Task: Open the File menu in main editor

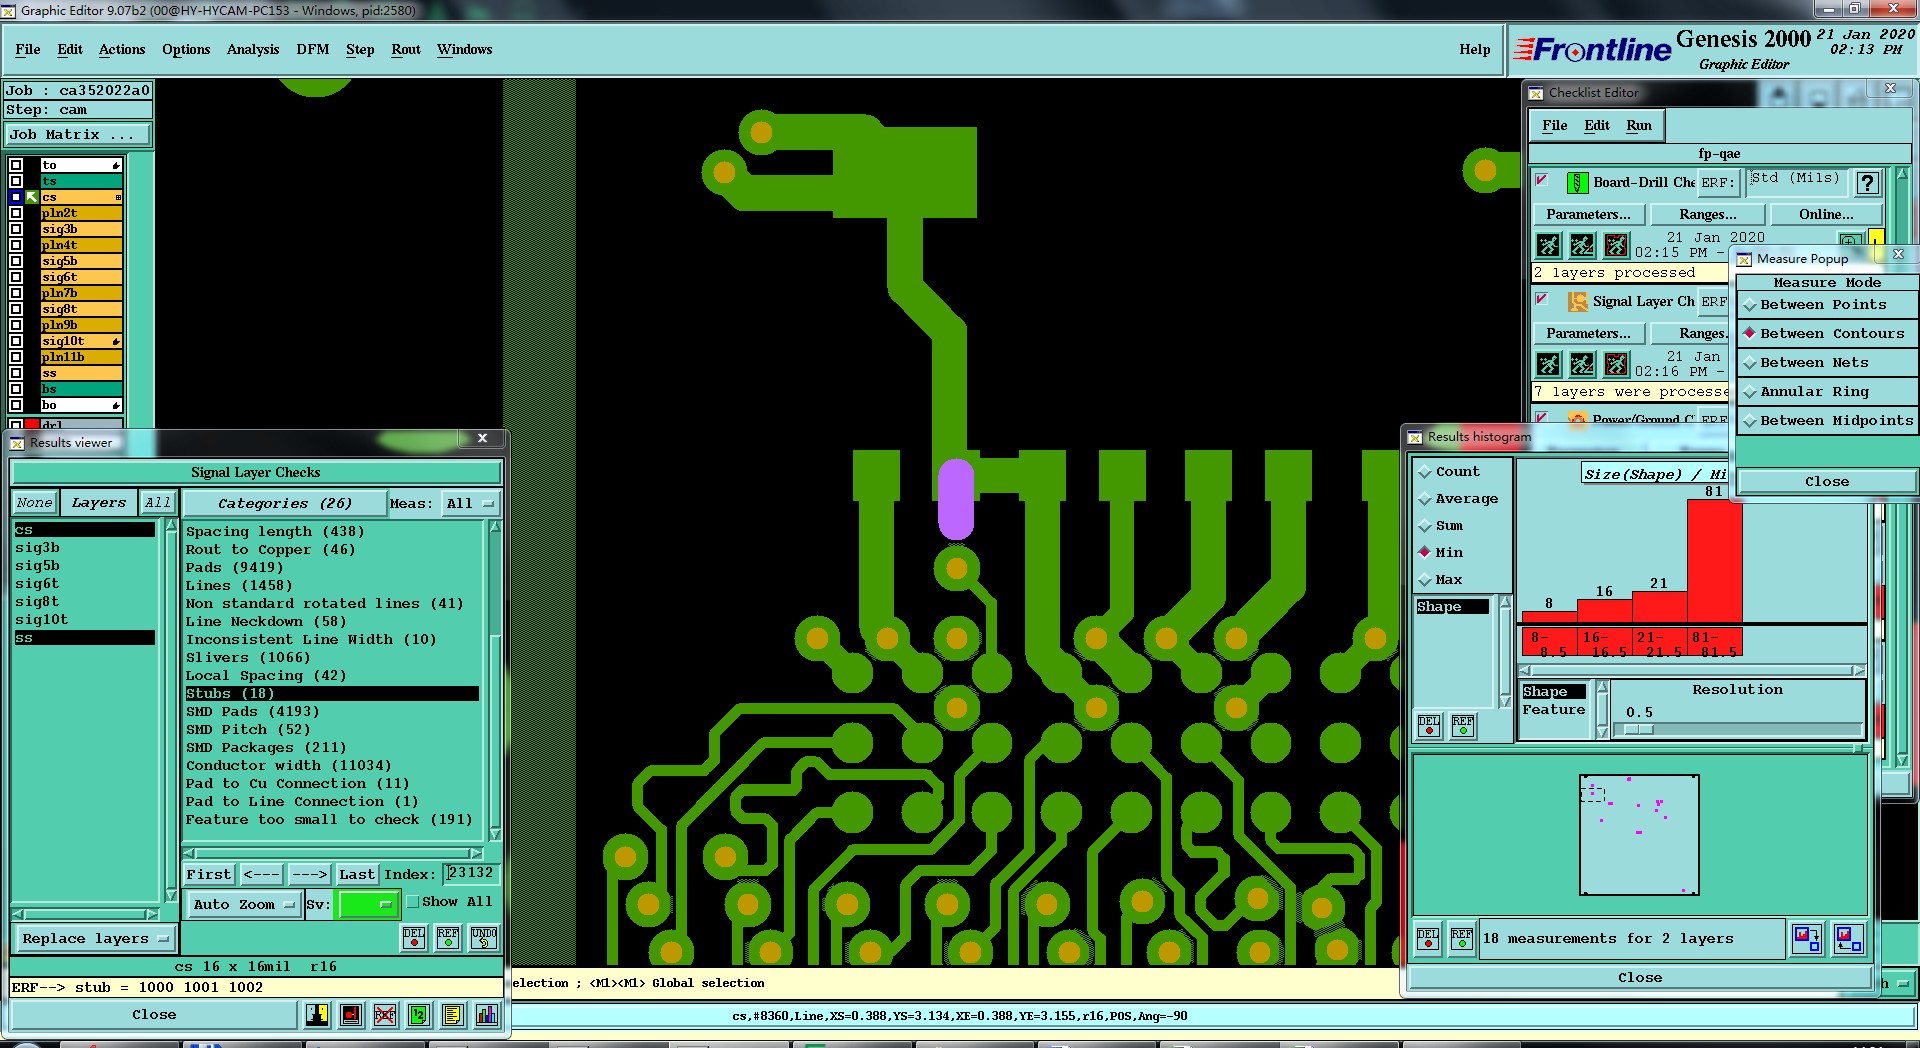Action: pyautogui.click(x=28, y=49)
